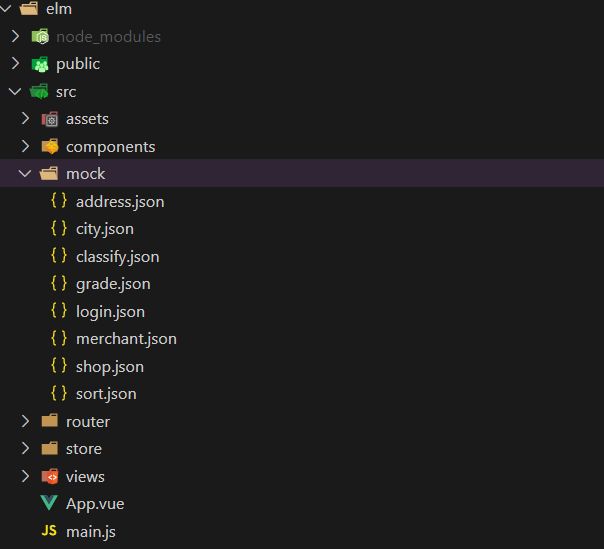The image size is (604, 549).
Task: Click the JSON braces icon for address.json
Action: [59, 201]
